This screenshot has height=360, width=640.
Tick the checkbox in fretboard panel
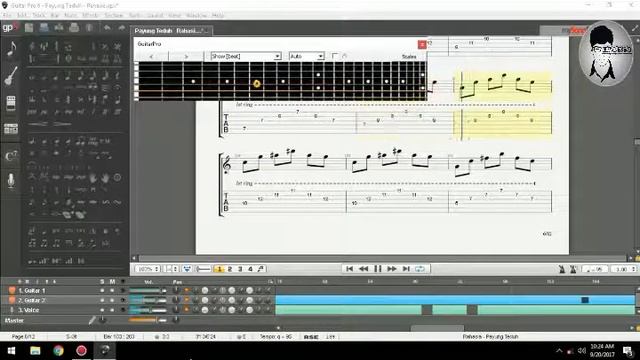pyautogui.click(x=335, y=56)
